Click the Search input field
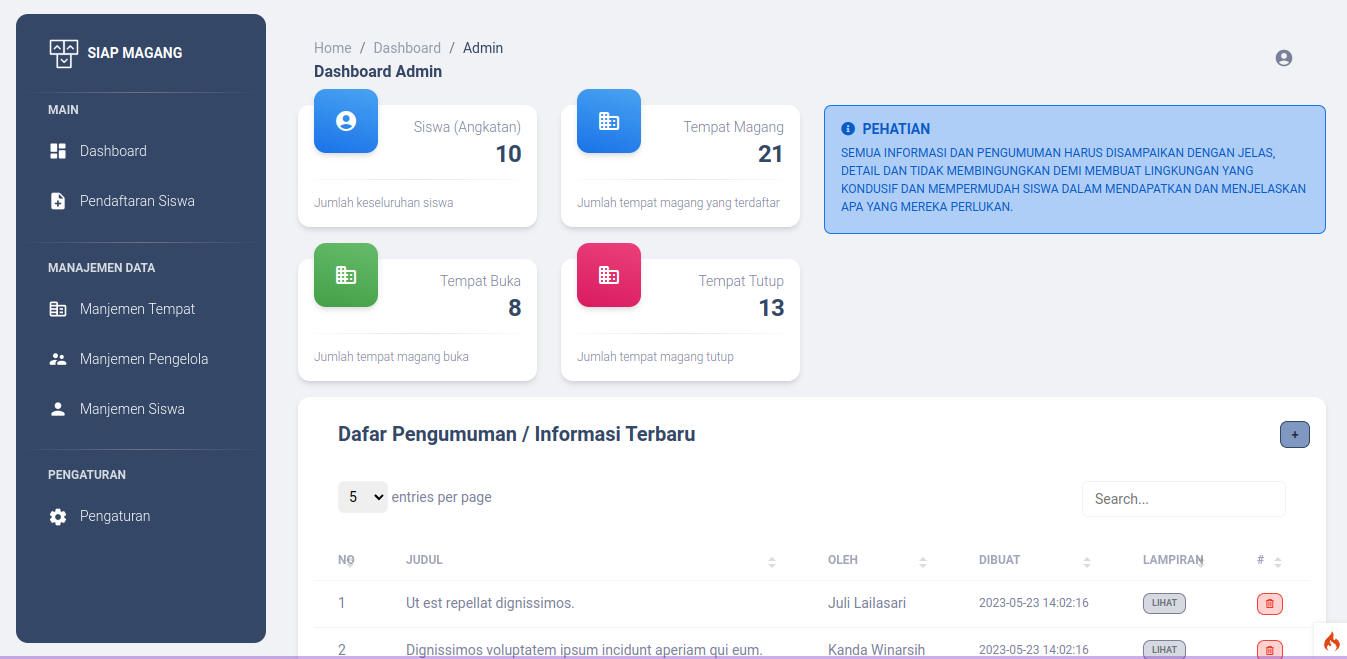The width and height of the screenshot is (1347, 659). point(1183,499)
